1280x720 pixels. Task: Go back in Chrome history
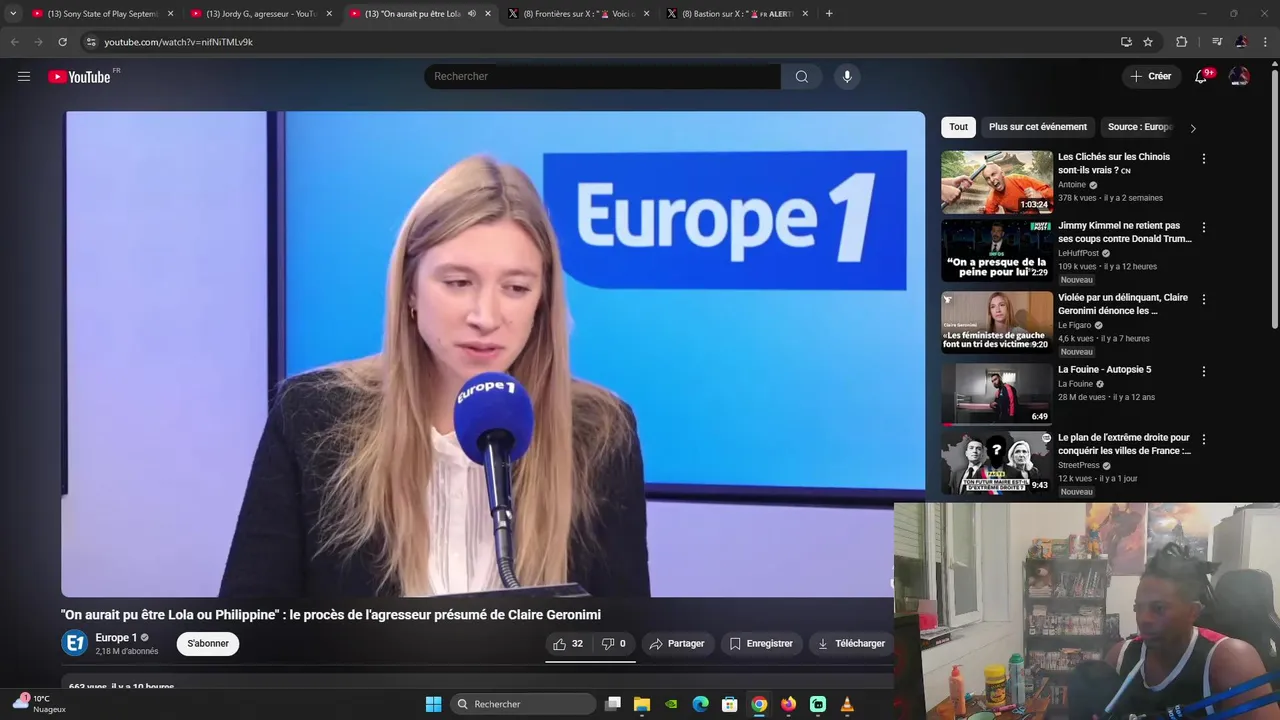pos(14,42)
